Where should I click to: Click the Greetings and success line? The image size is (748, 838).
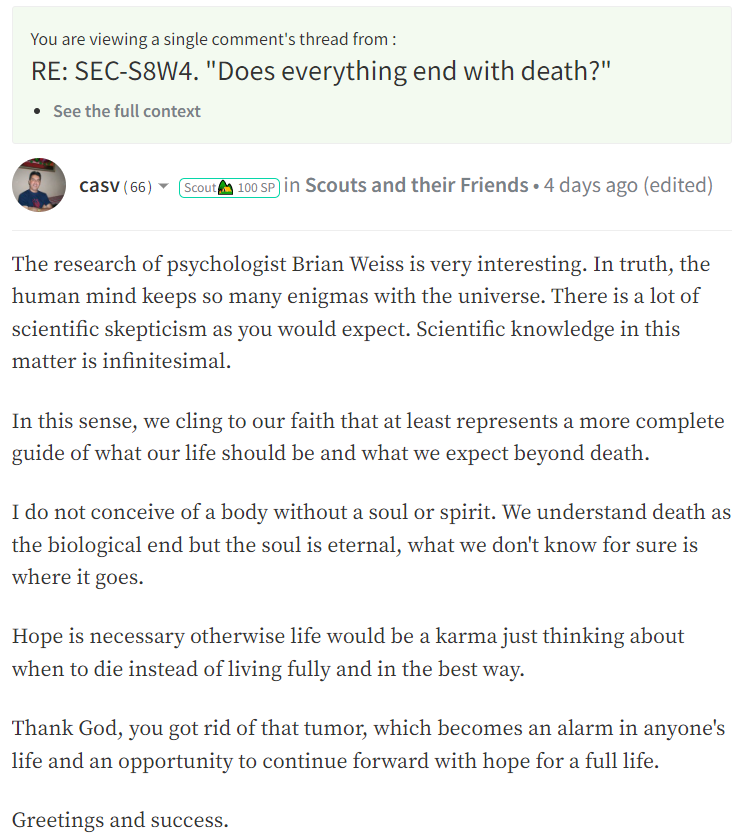[x=120, y=820]
